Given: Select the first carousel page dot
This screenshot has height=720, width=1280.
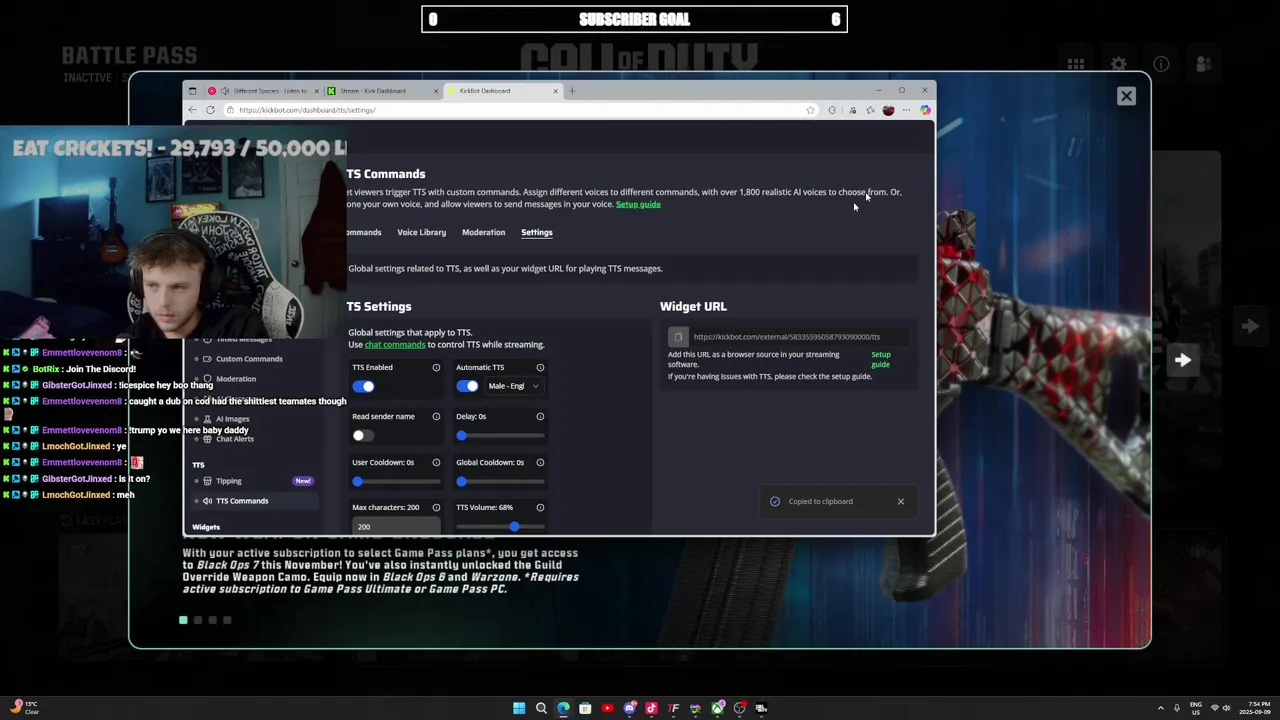Looking at the screenshot, I should tap(183, 620).
